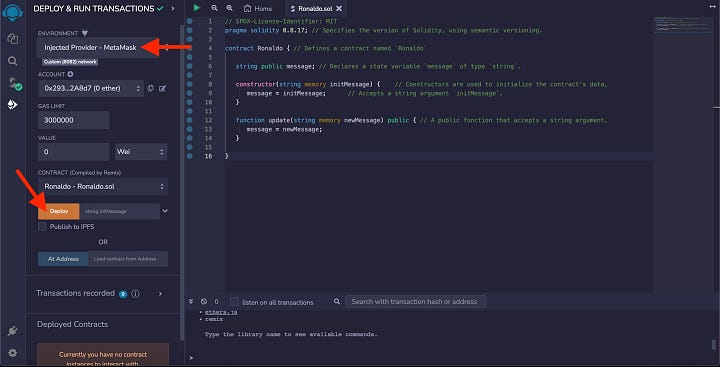This screenshot has height=367, width=720.
Task: Click the plus icon beside ACCOUNT
Action: [x=70, y=74]
